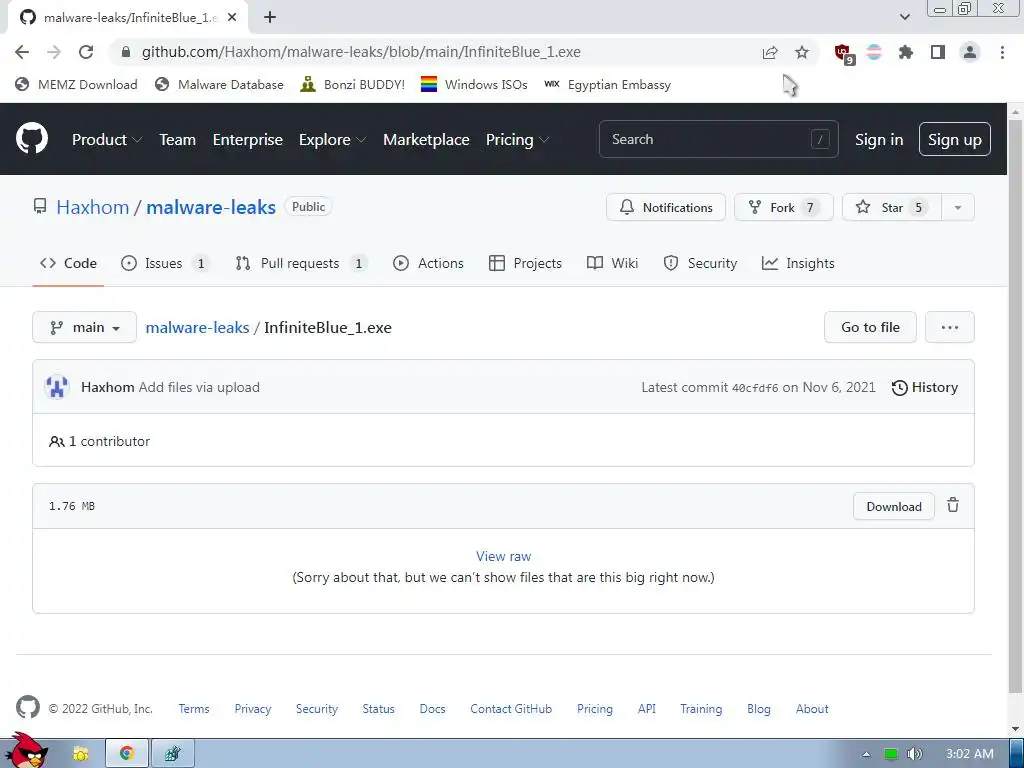Expand the Product dropdown menu
The height and width of the screenshot is (768, 1024).
(107, 139)
